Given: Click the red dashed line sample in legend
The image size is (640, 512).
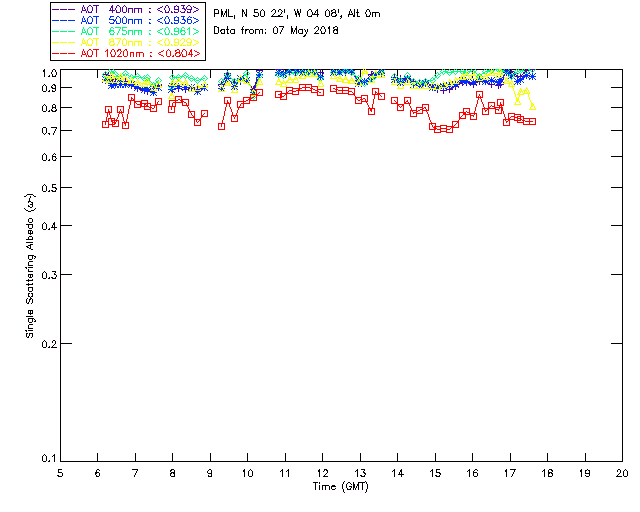Looking at the screenshot, I should click(64, 53).
